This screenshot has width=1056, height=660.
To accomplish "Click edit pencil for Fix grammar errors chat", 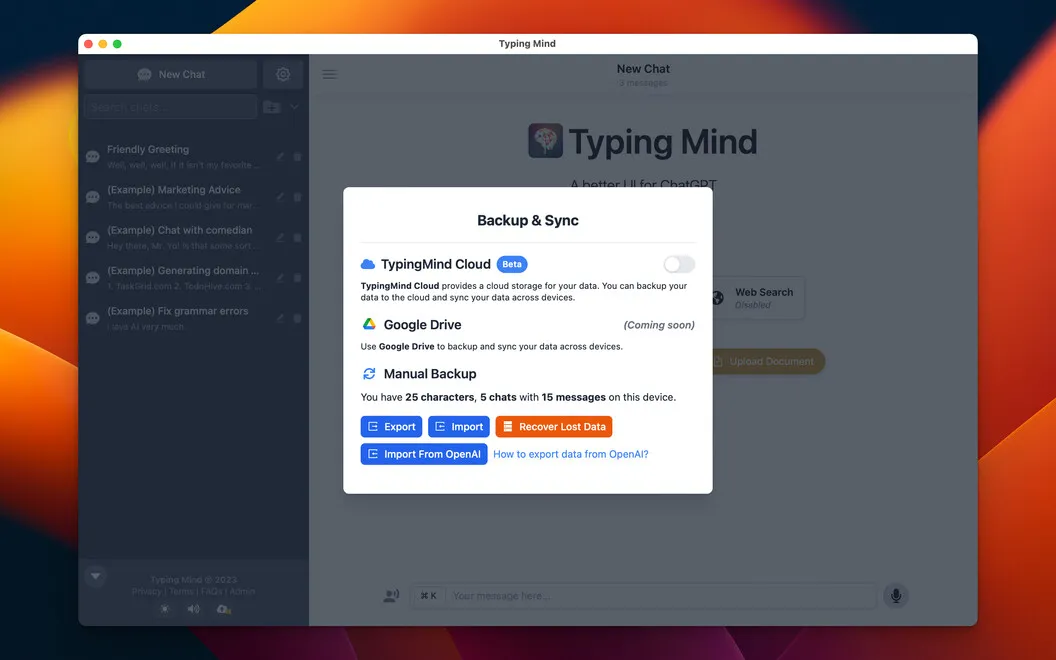I will click(x=280, y=318).
